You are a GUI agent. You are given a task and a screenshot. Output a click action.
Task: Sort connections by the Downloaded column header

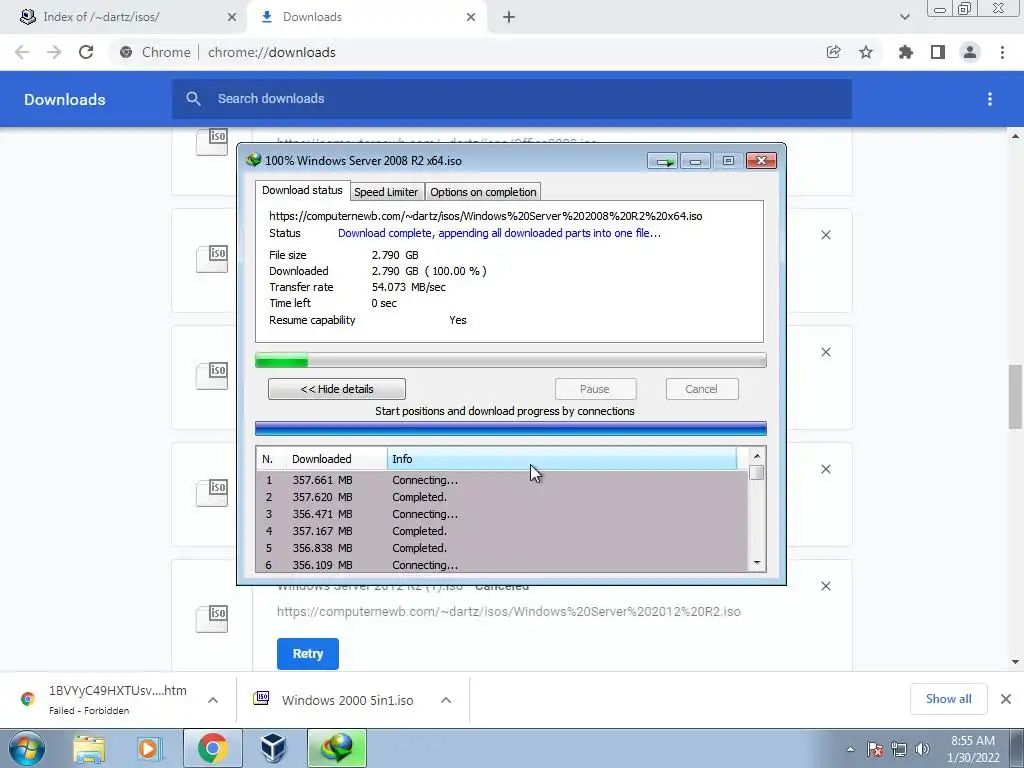(336, 459)
